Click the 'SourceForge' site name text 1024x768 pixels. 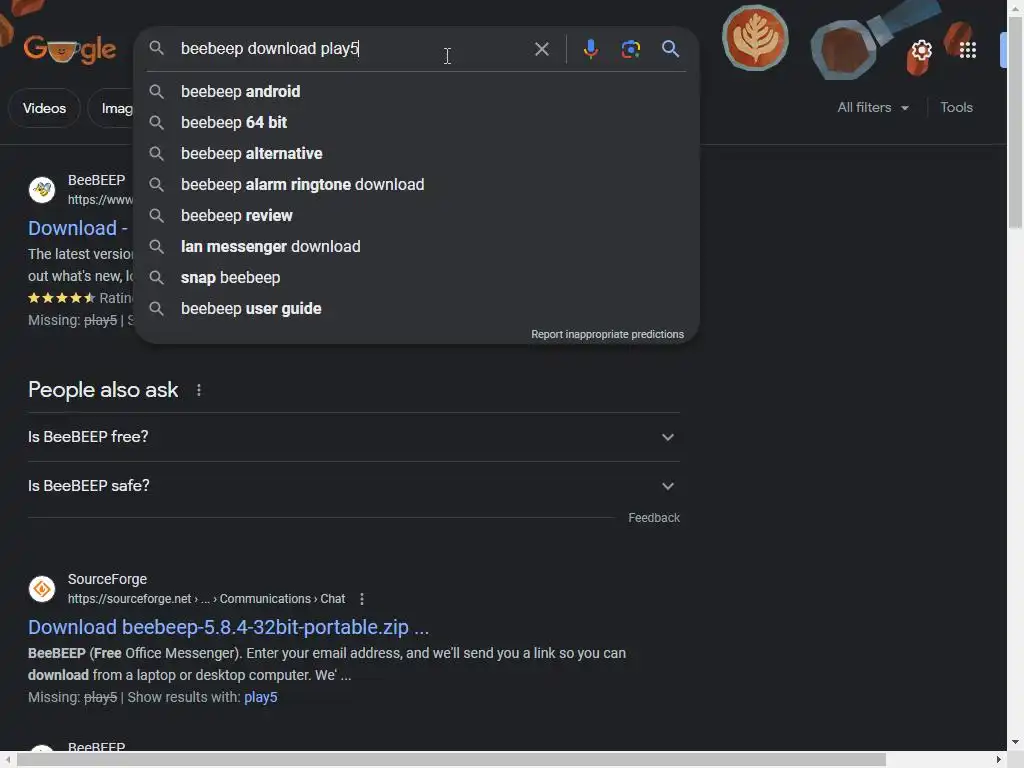click(107, 579)
